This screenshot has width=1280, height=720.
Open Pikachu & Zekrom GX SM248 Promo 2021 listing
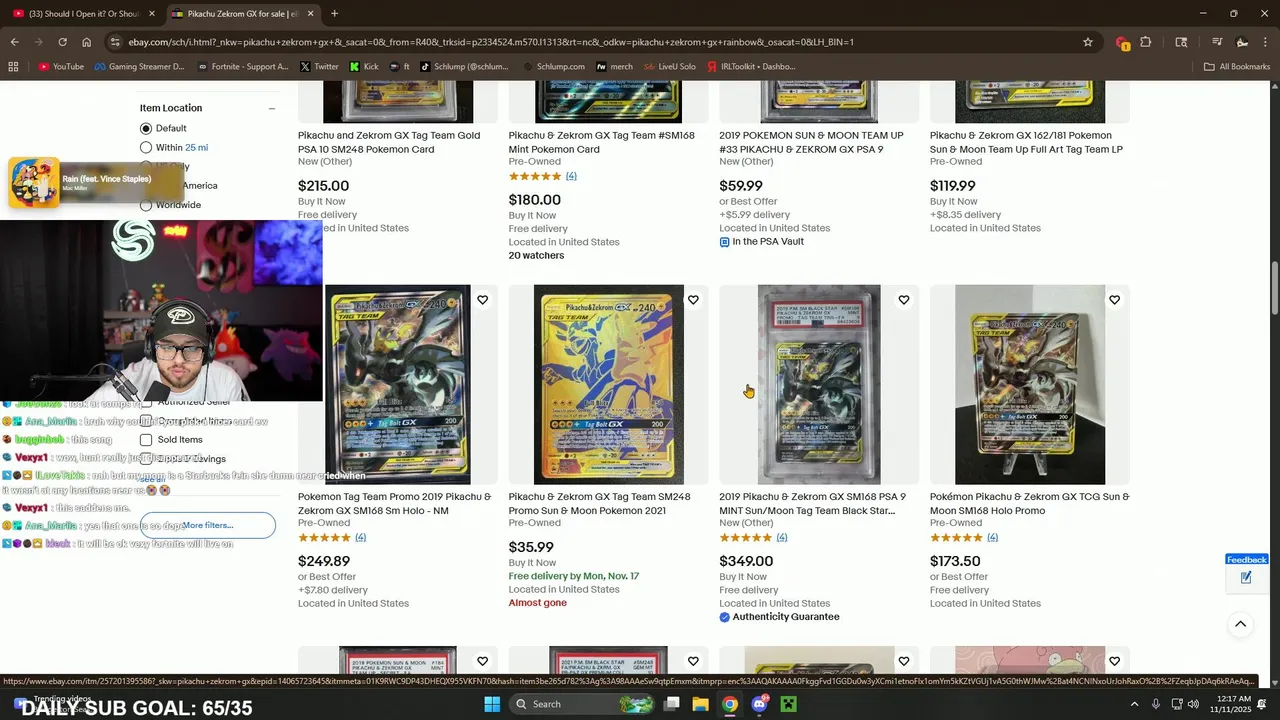(x=599, y=504)
